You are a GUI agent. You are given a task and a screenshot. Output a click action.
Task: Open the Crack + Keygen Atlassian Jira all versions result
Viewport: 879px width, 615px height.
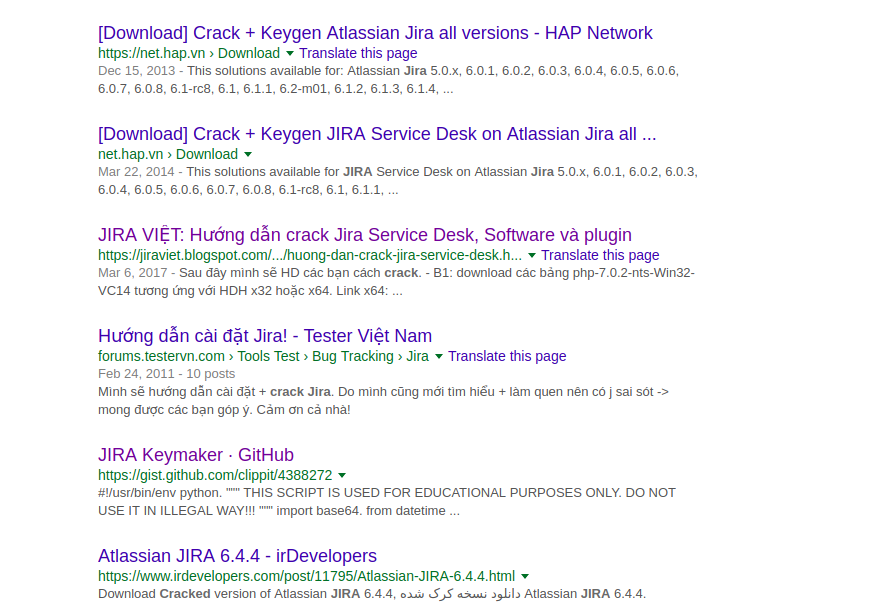tap(375, 33)
